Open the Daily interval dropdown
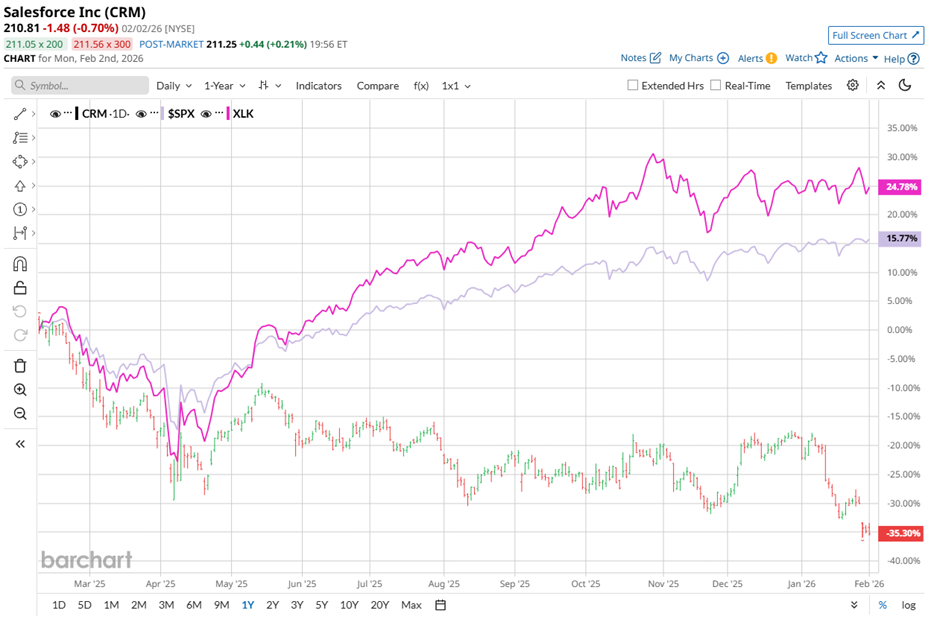Image resolution: width=937 pixels, height=622 pixels. click(x=169, y=85)
